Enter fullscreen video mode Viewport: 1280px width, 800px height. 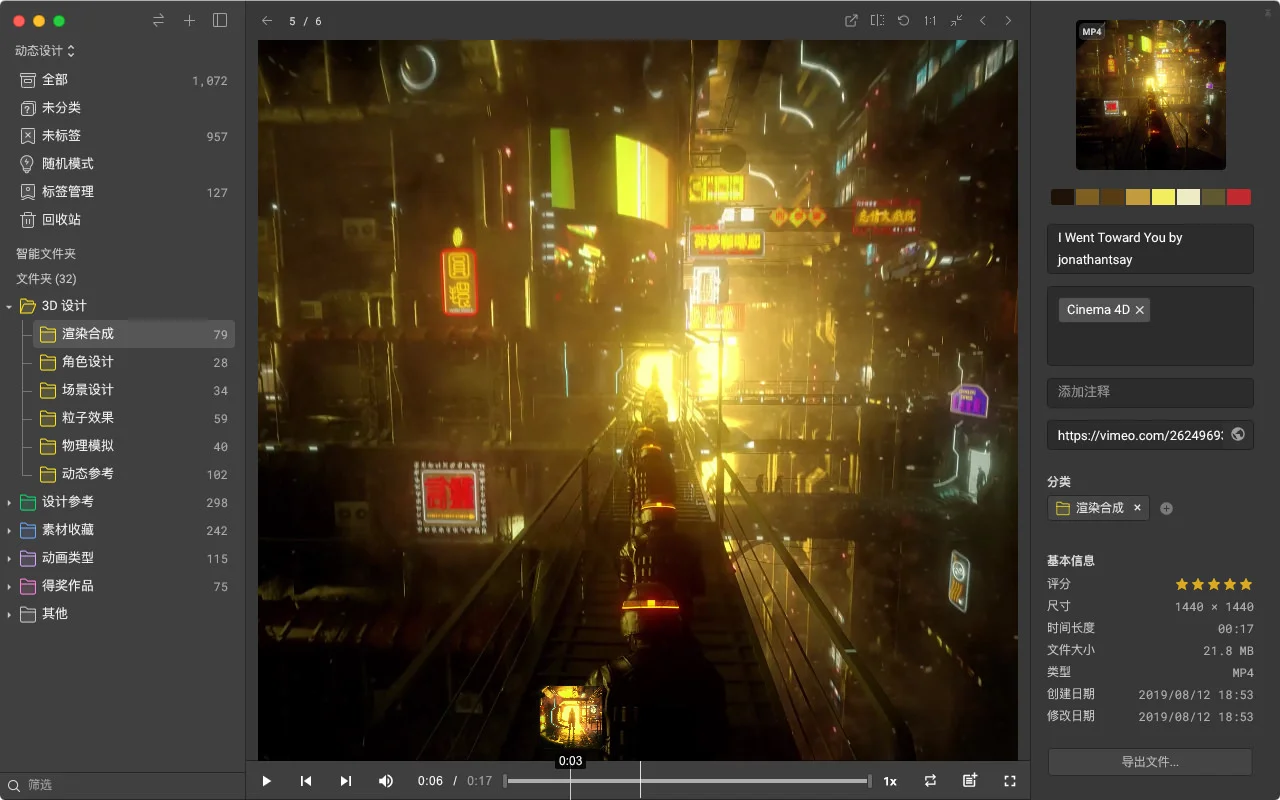click(1010, 781)
